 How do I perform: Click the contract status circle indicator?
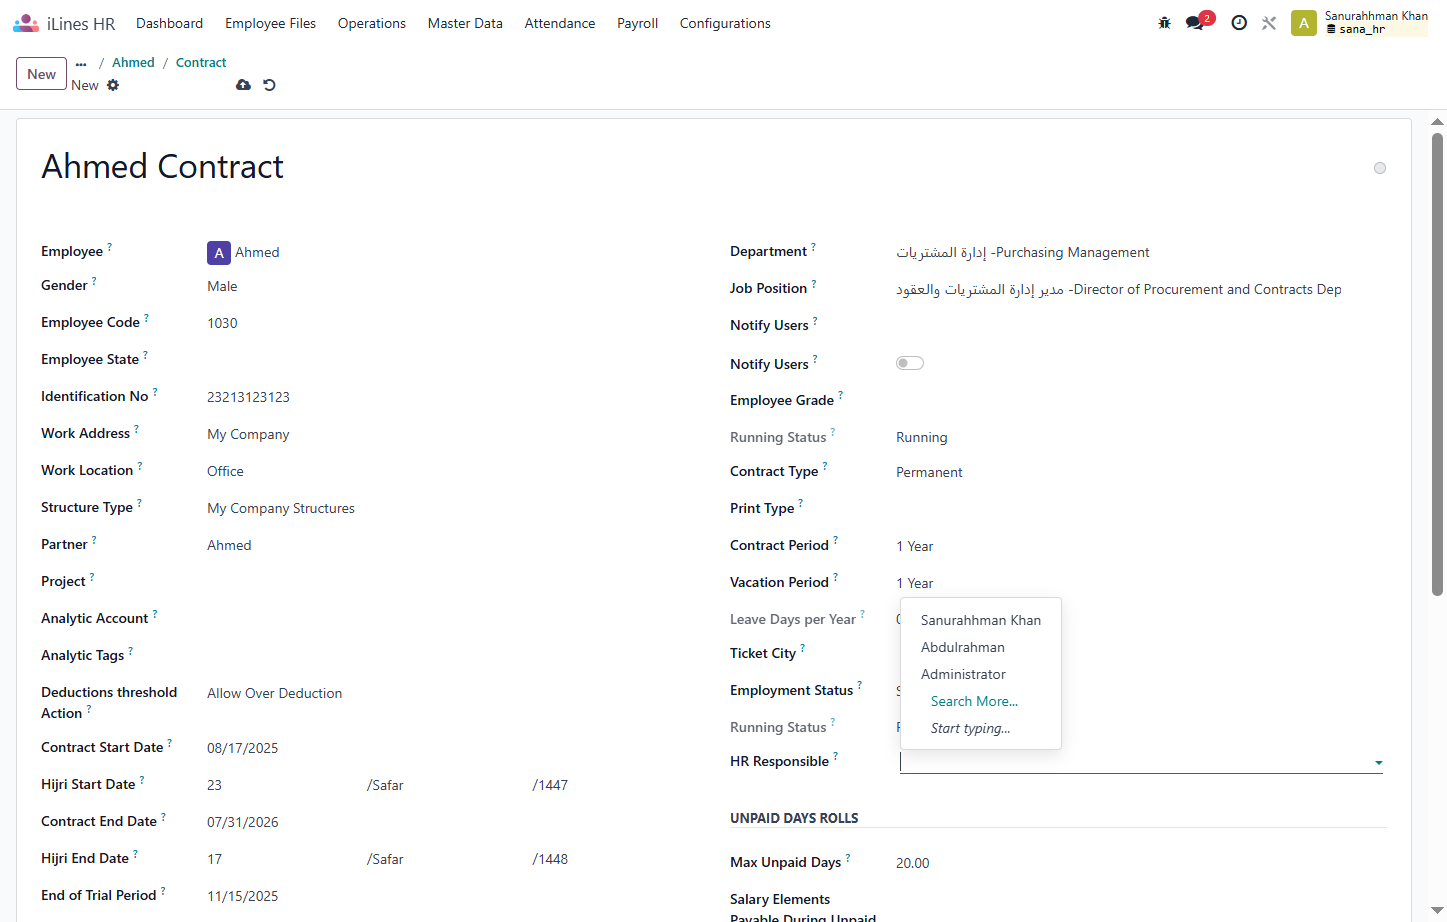1380,168
